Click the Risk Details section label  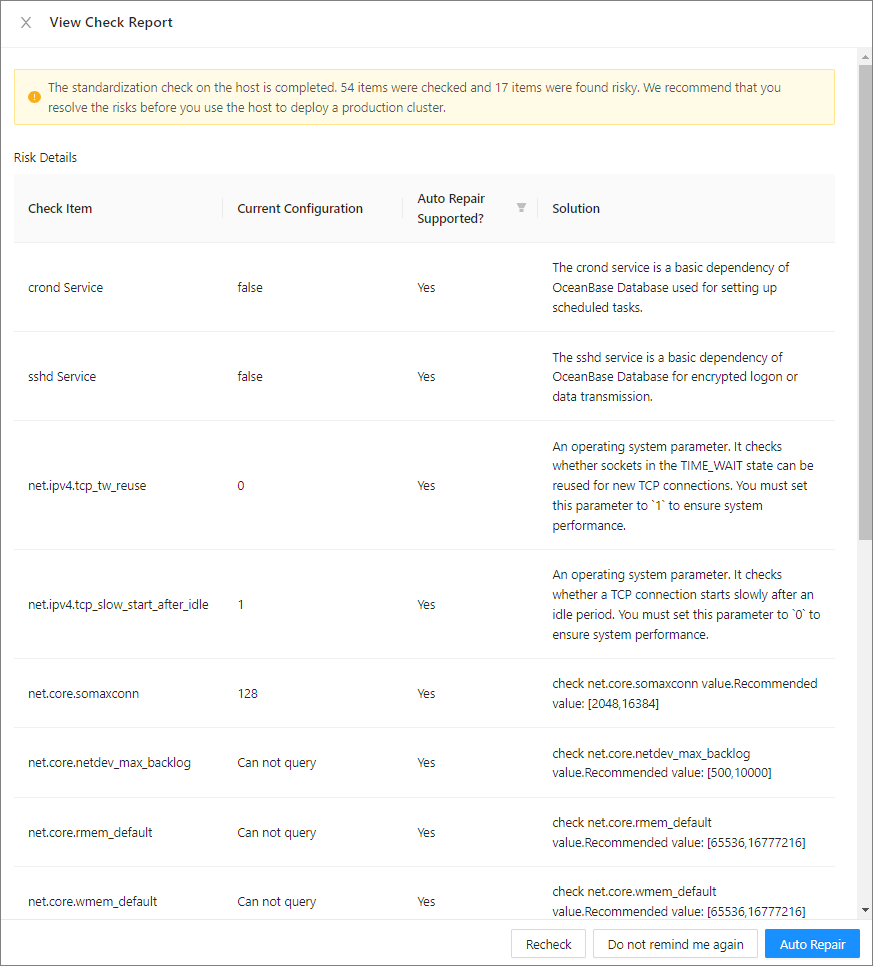[45, 158]
